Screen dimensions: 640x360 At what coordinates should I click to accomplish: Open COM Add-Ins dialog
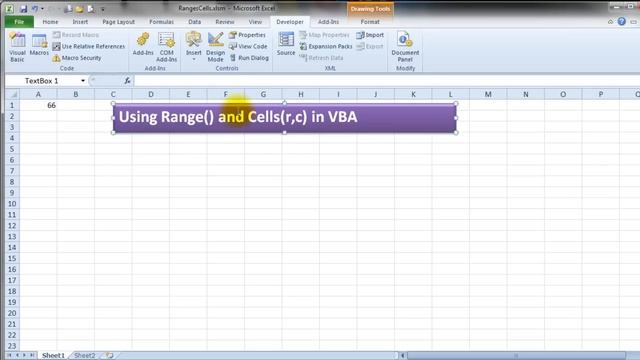tap(167, 47)
